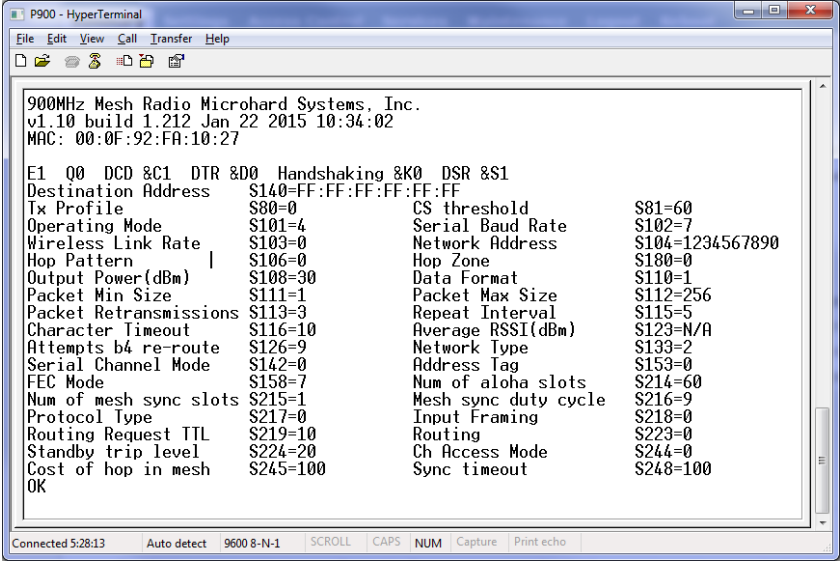
Task: Click the Send file toolbar icon
Action: 124,61
